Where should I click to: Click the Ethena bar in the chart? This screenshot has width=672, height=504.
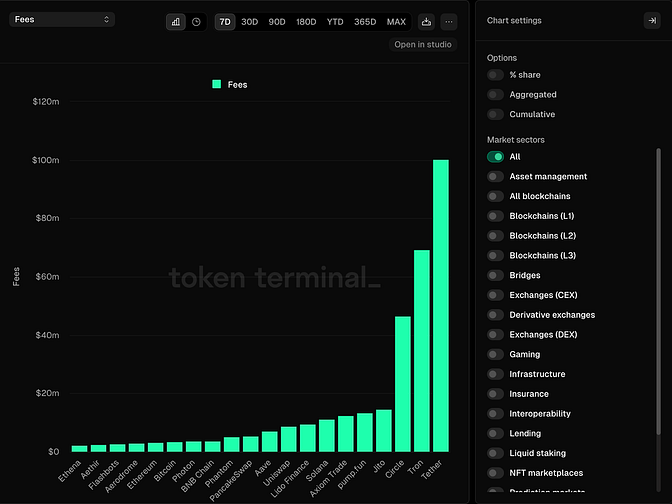(x=79, y=449)
